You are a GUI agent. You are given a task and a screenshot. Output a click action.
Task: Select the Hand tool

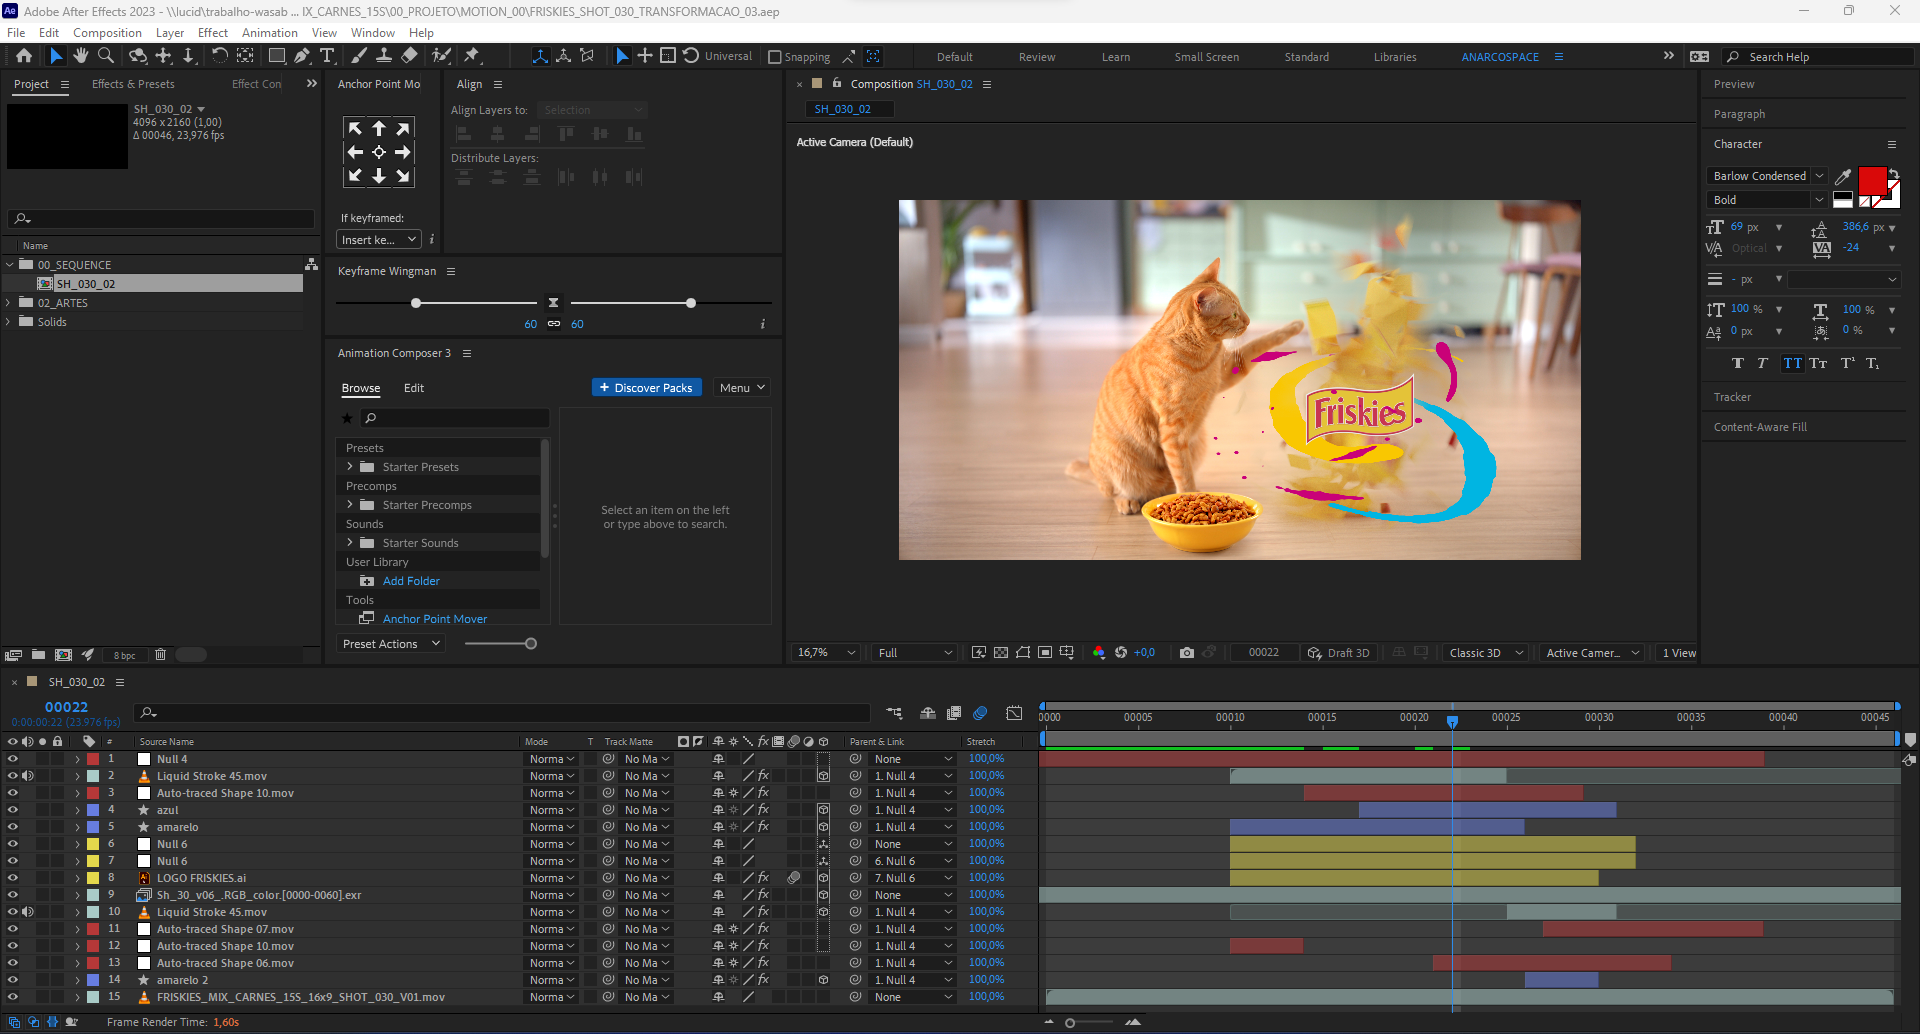pos(80,56)
